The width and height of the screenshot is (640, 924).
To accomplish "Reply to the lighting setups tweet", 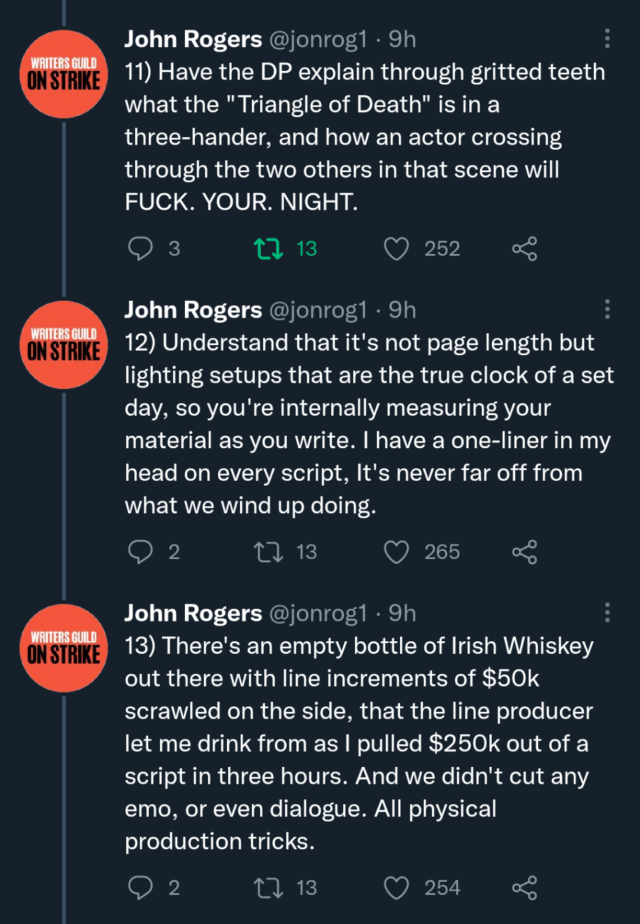I will pos(143,551).
